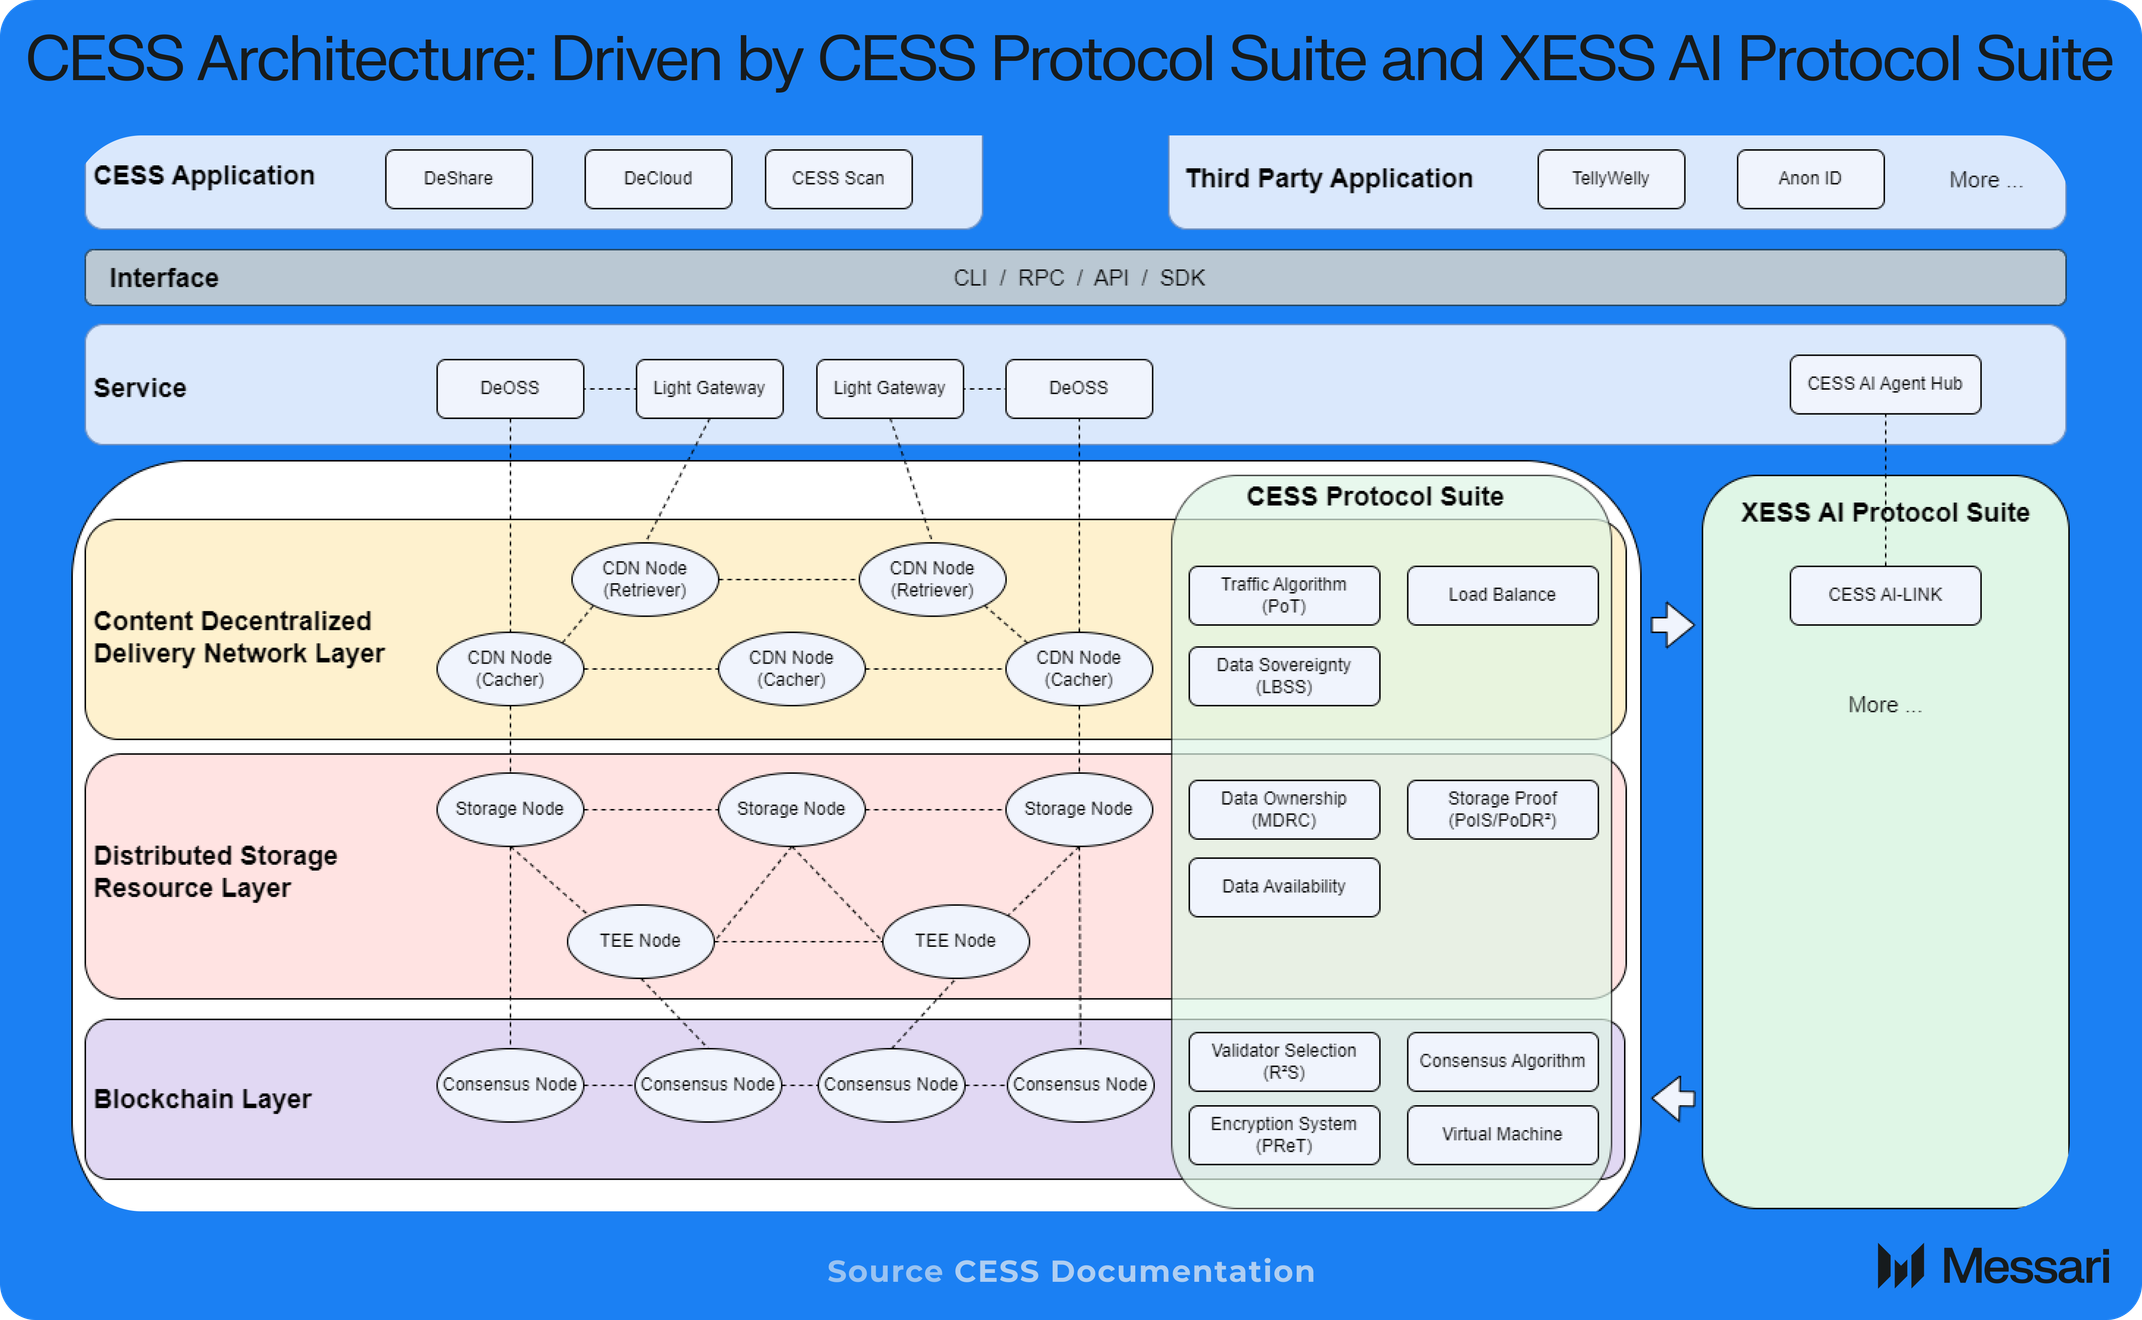Click the TellyWelly third party app

[x=1610, y=179]
